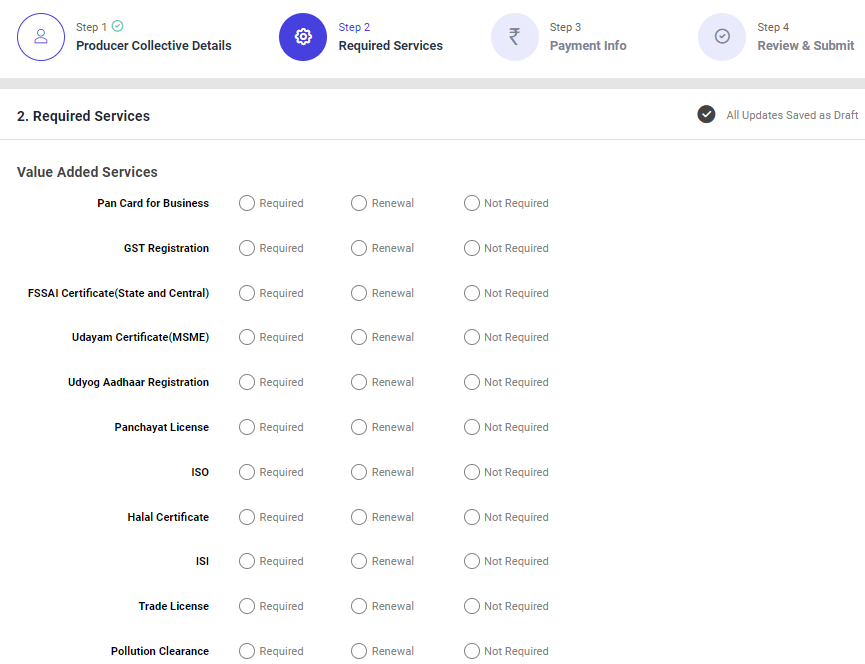
Task: Choose Required for ISO
Action: (x=247, y=472)
